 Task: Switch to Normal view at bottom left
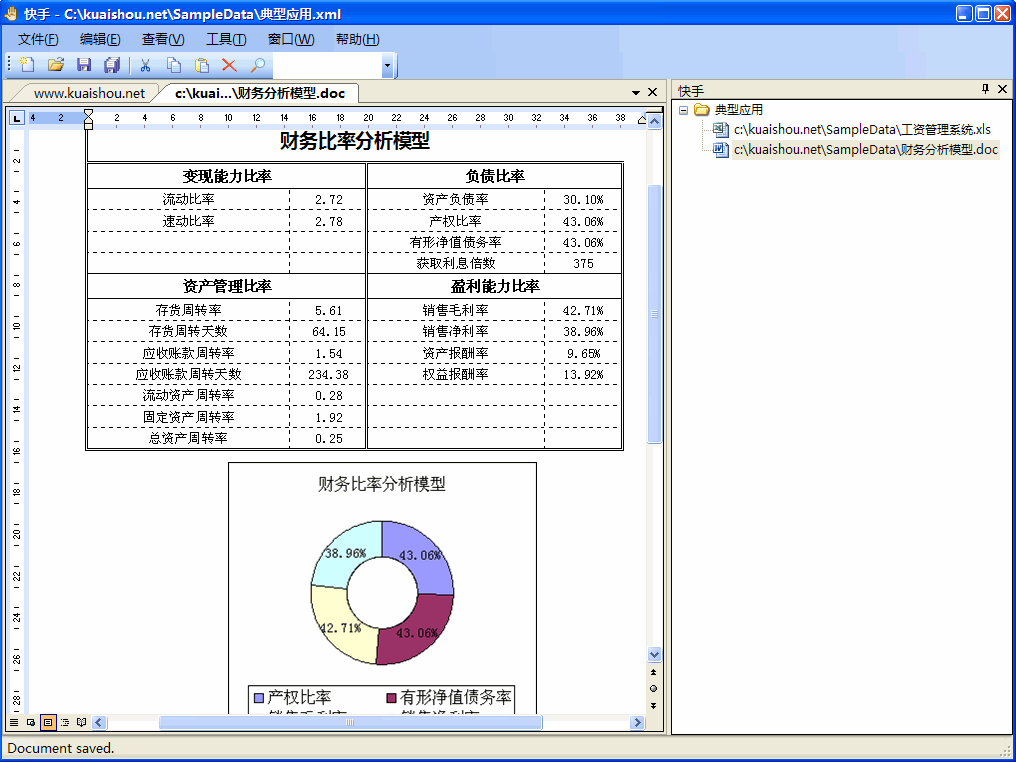click(x=14, y=722)
